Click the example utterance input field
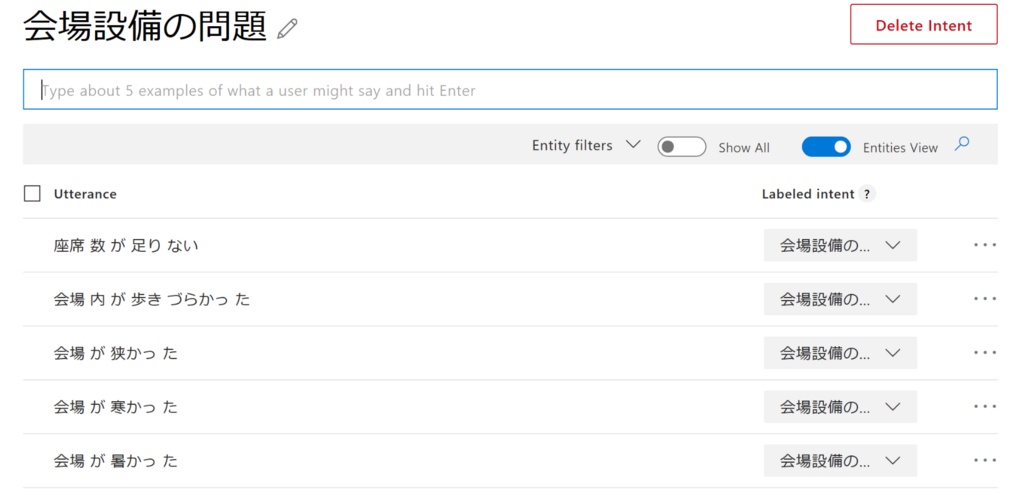Viewport: 1024px width, 503px height. point(510,90)
